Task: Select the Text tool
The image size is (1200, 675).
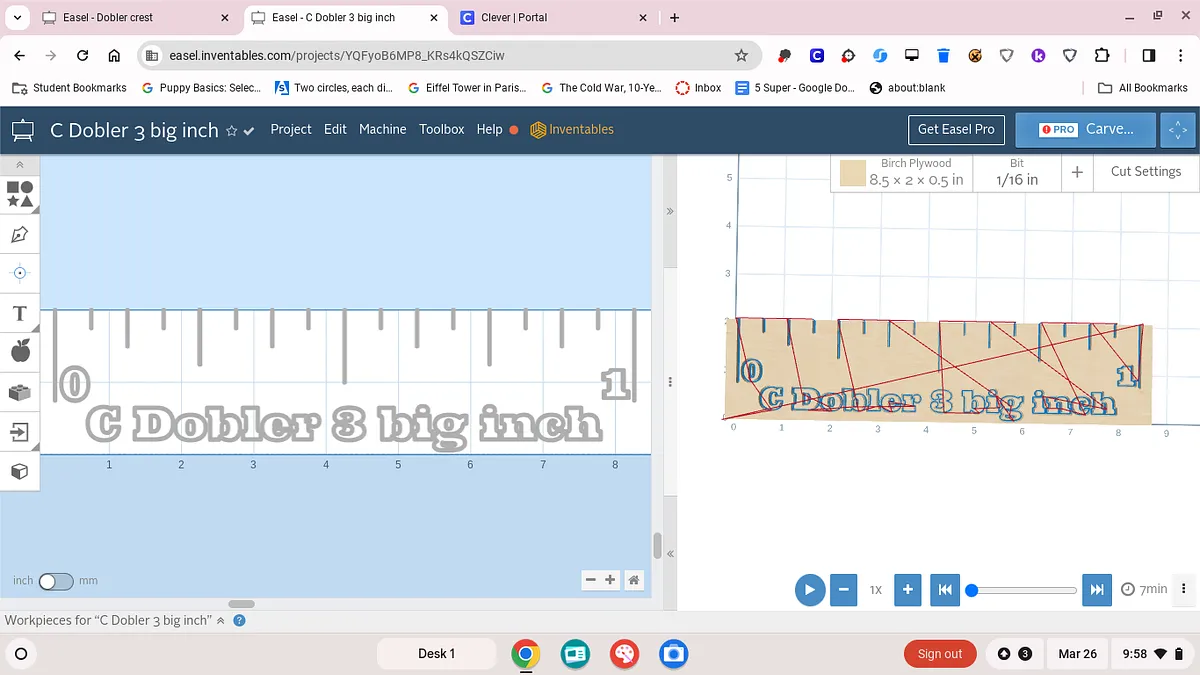Action: pos(20,314)
